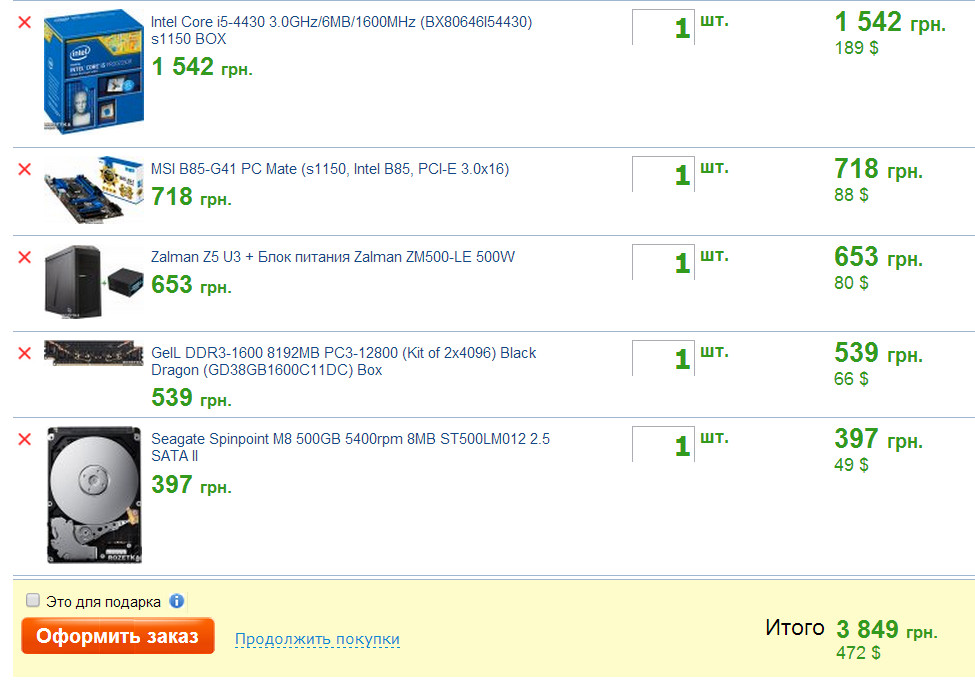This screenshot has width=975, height=682.
Task: Click the Оформить заказ button
Action: pyautogui.click(x=118, y=636)
